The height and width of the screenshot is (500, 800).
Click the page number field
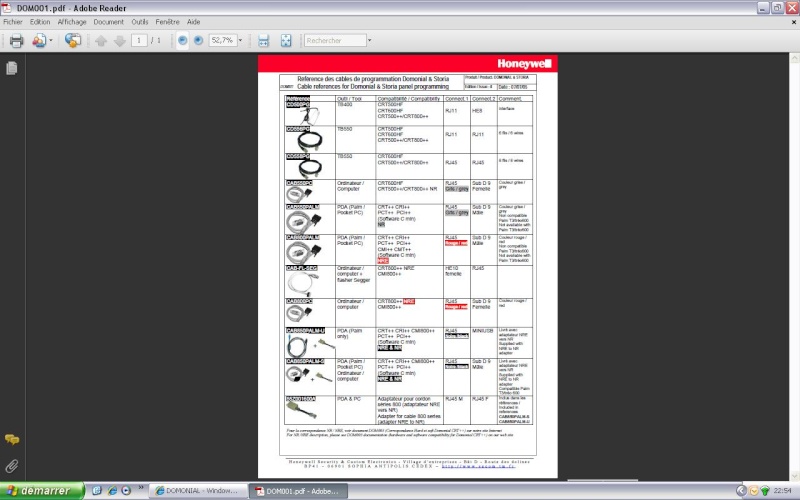point(139,40)
